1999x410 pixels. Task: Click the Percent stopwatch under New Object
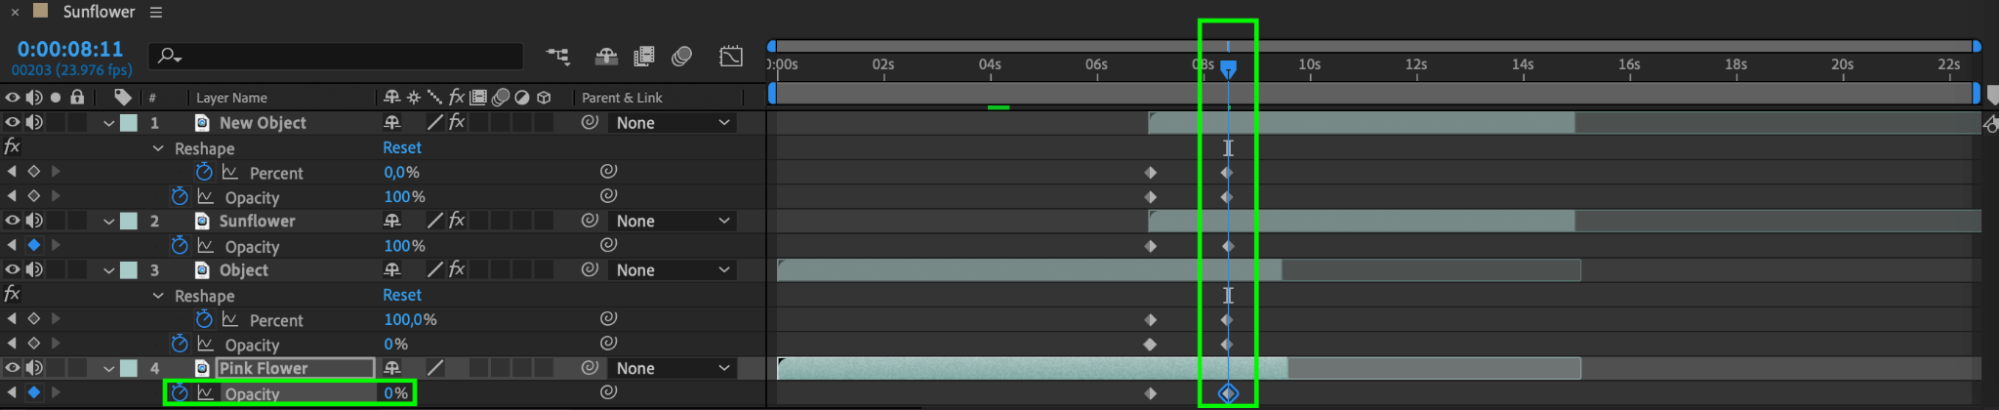click(204, 172)
